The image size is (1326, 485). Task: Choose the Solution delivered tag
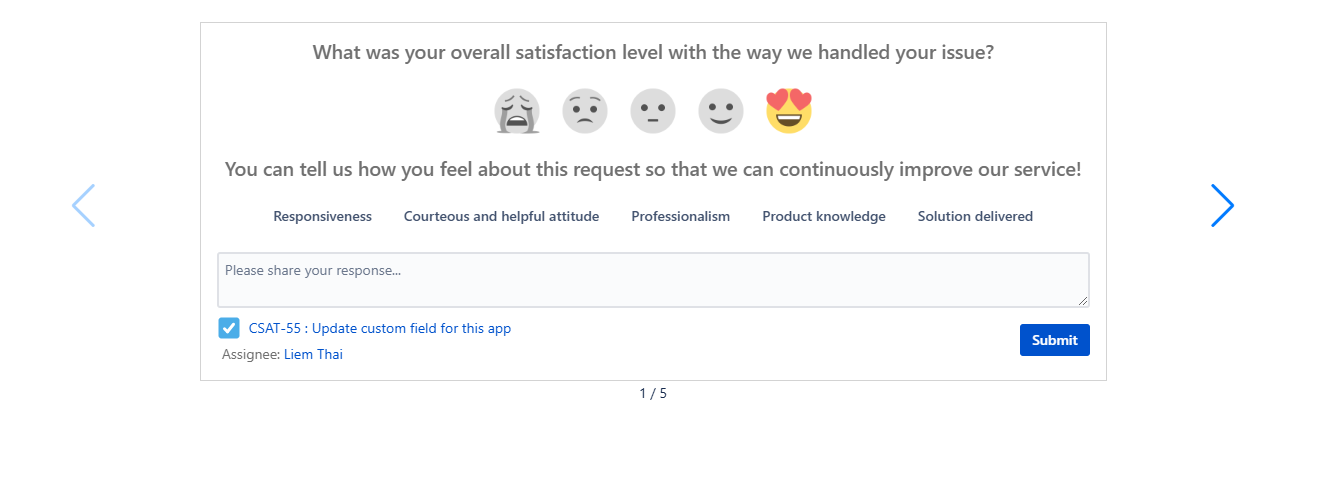[975, 216]
